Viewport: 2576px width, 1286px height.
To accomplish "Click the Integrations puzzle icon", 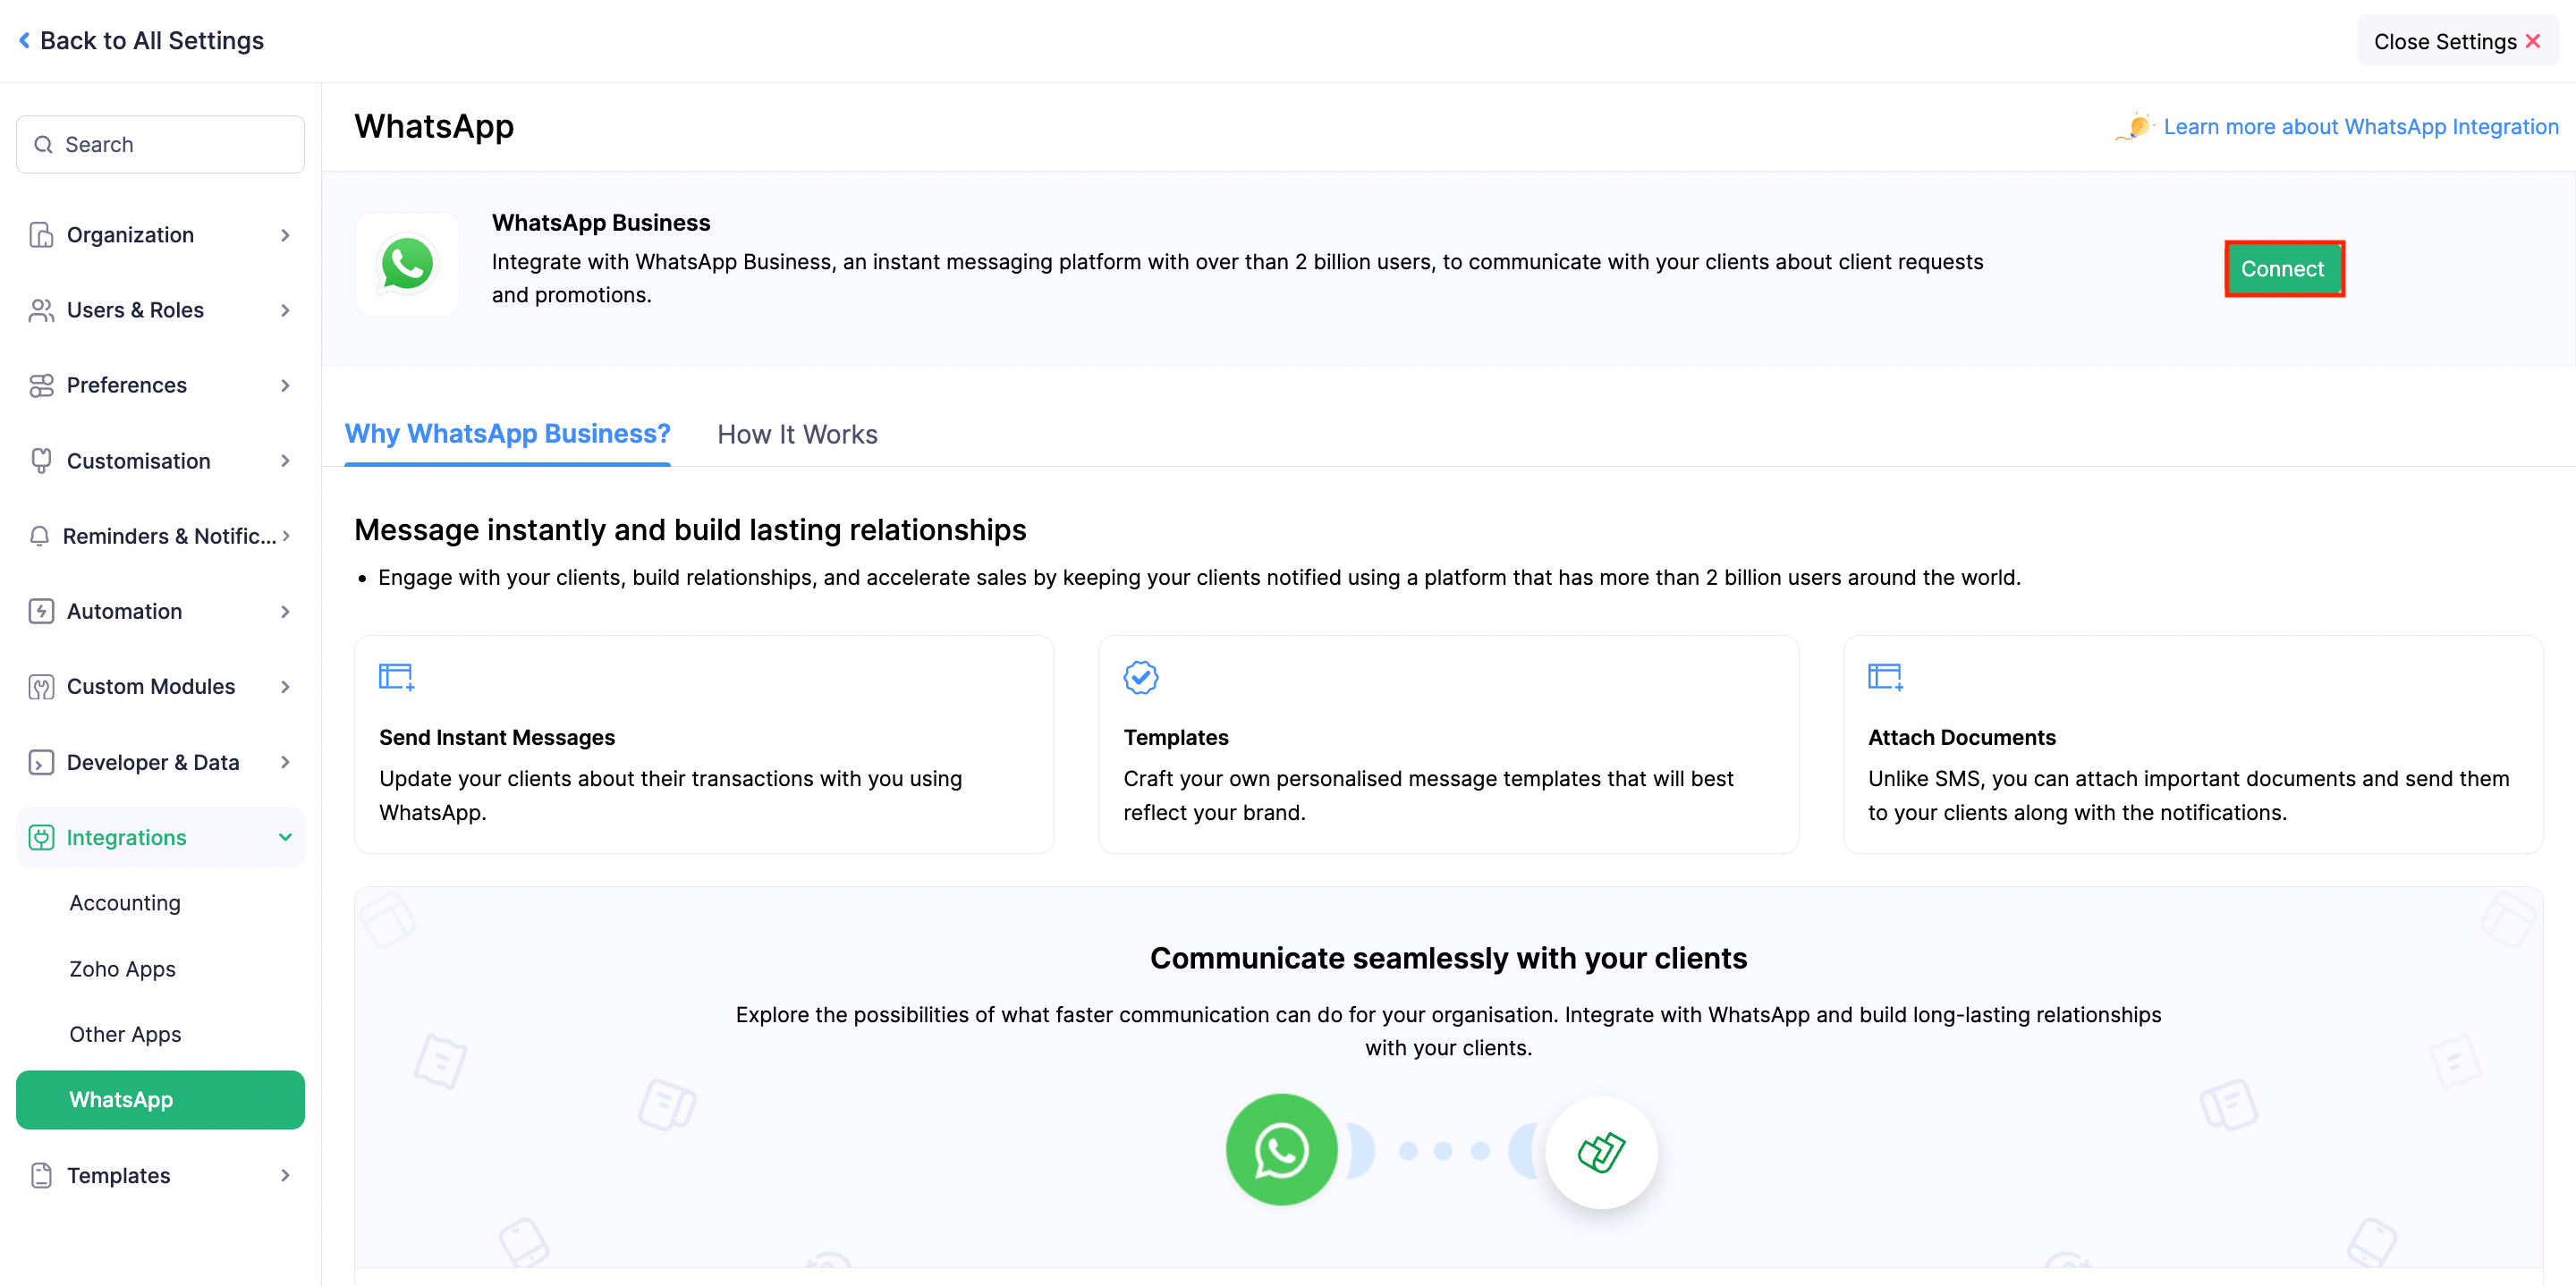I will point(41,837).
